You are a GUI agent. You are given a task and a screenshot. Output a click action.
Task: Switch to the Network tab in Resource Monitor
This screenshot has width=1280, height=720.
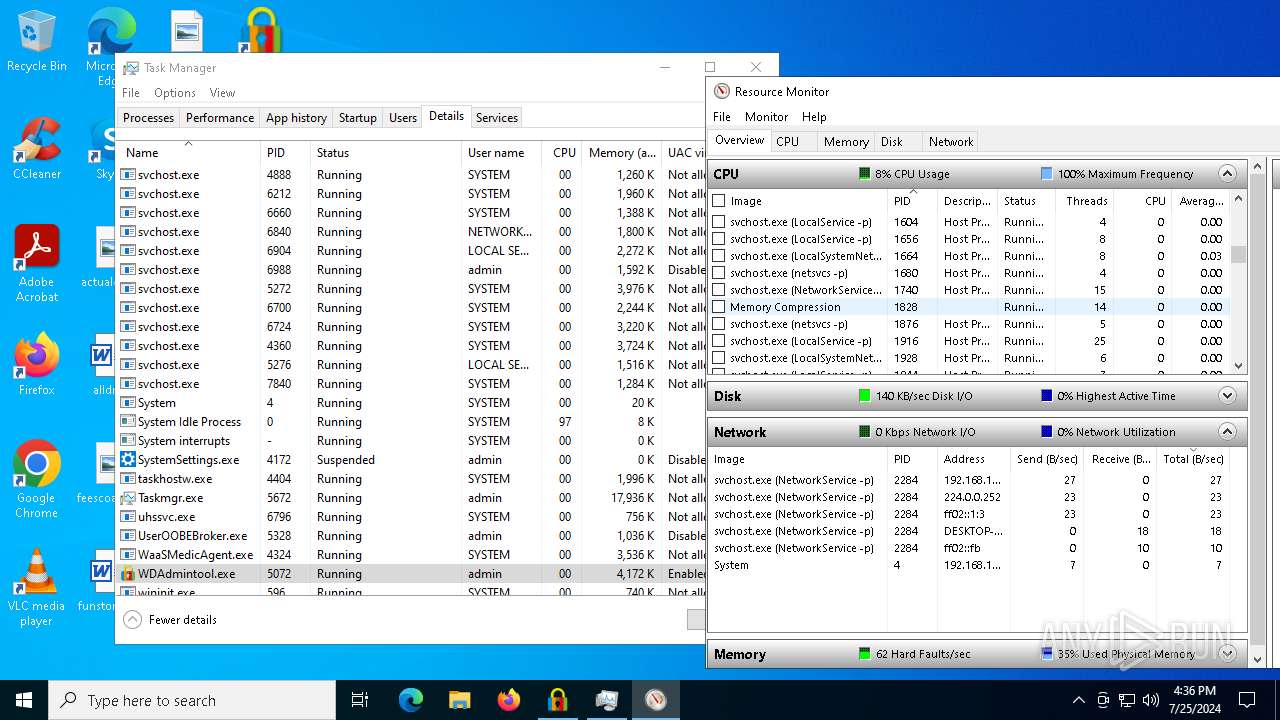pos(950,142)
